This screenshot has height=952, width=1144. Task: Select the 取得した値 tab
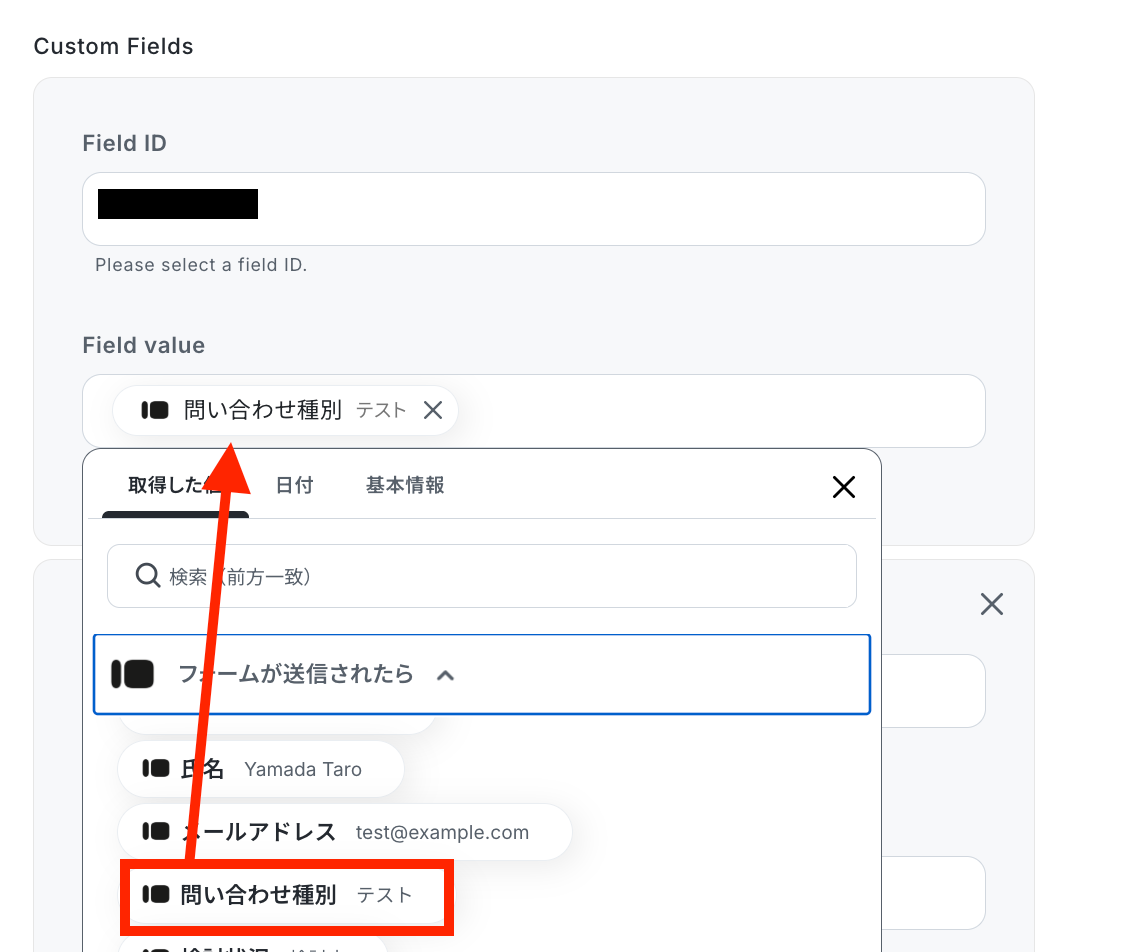[175, 485]
